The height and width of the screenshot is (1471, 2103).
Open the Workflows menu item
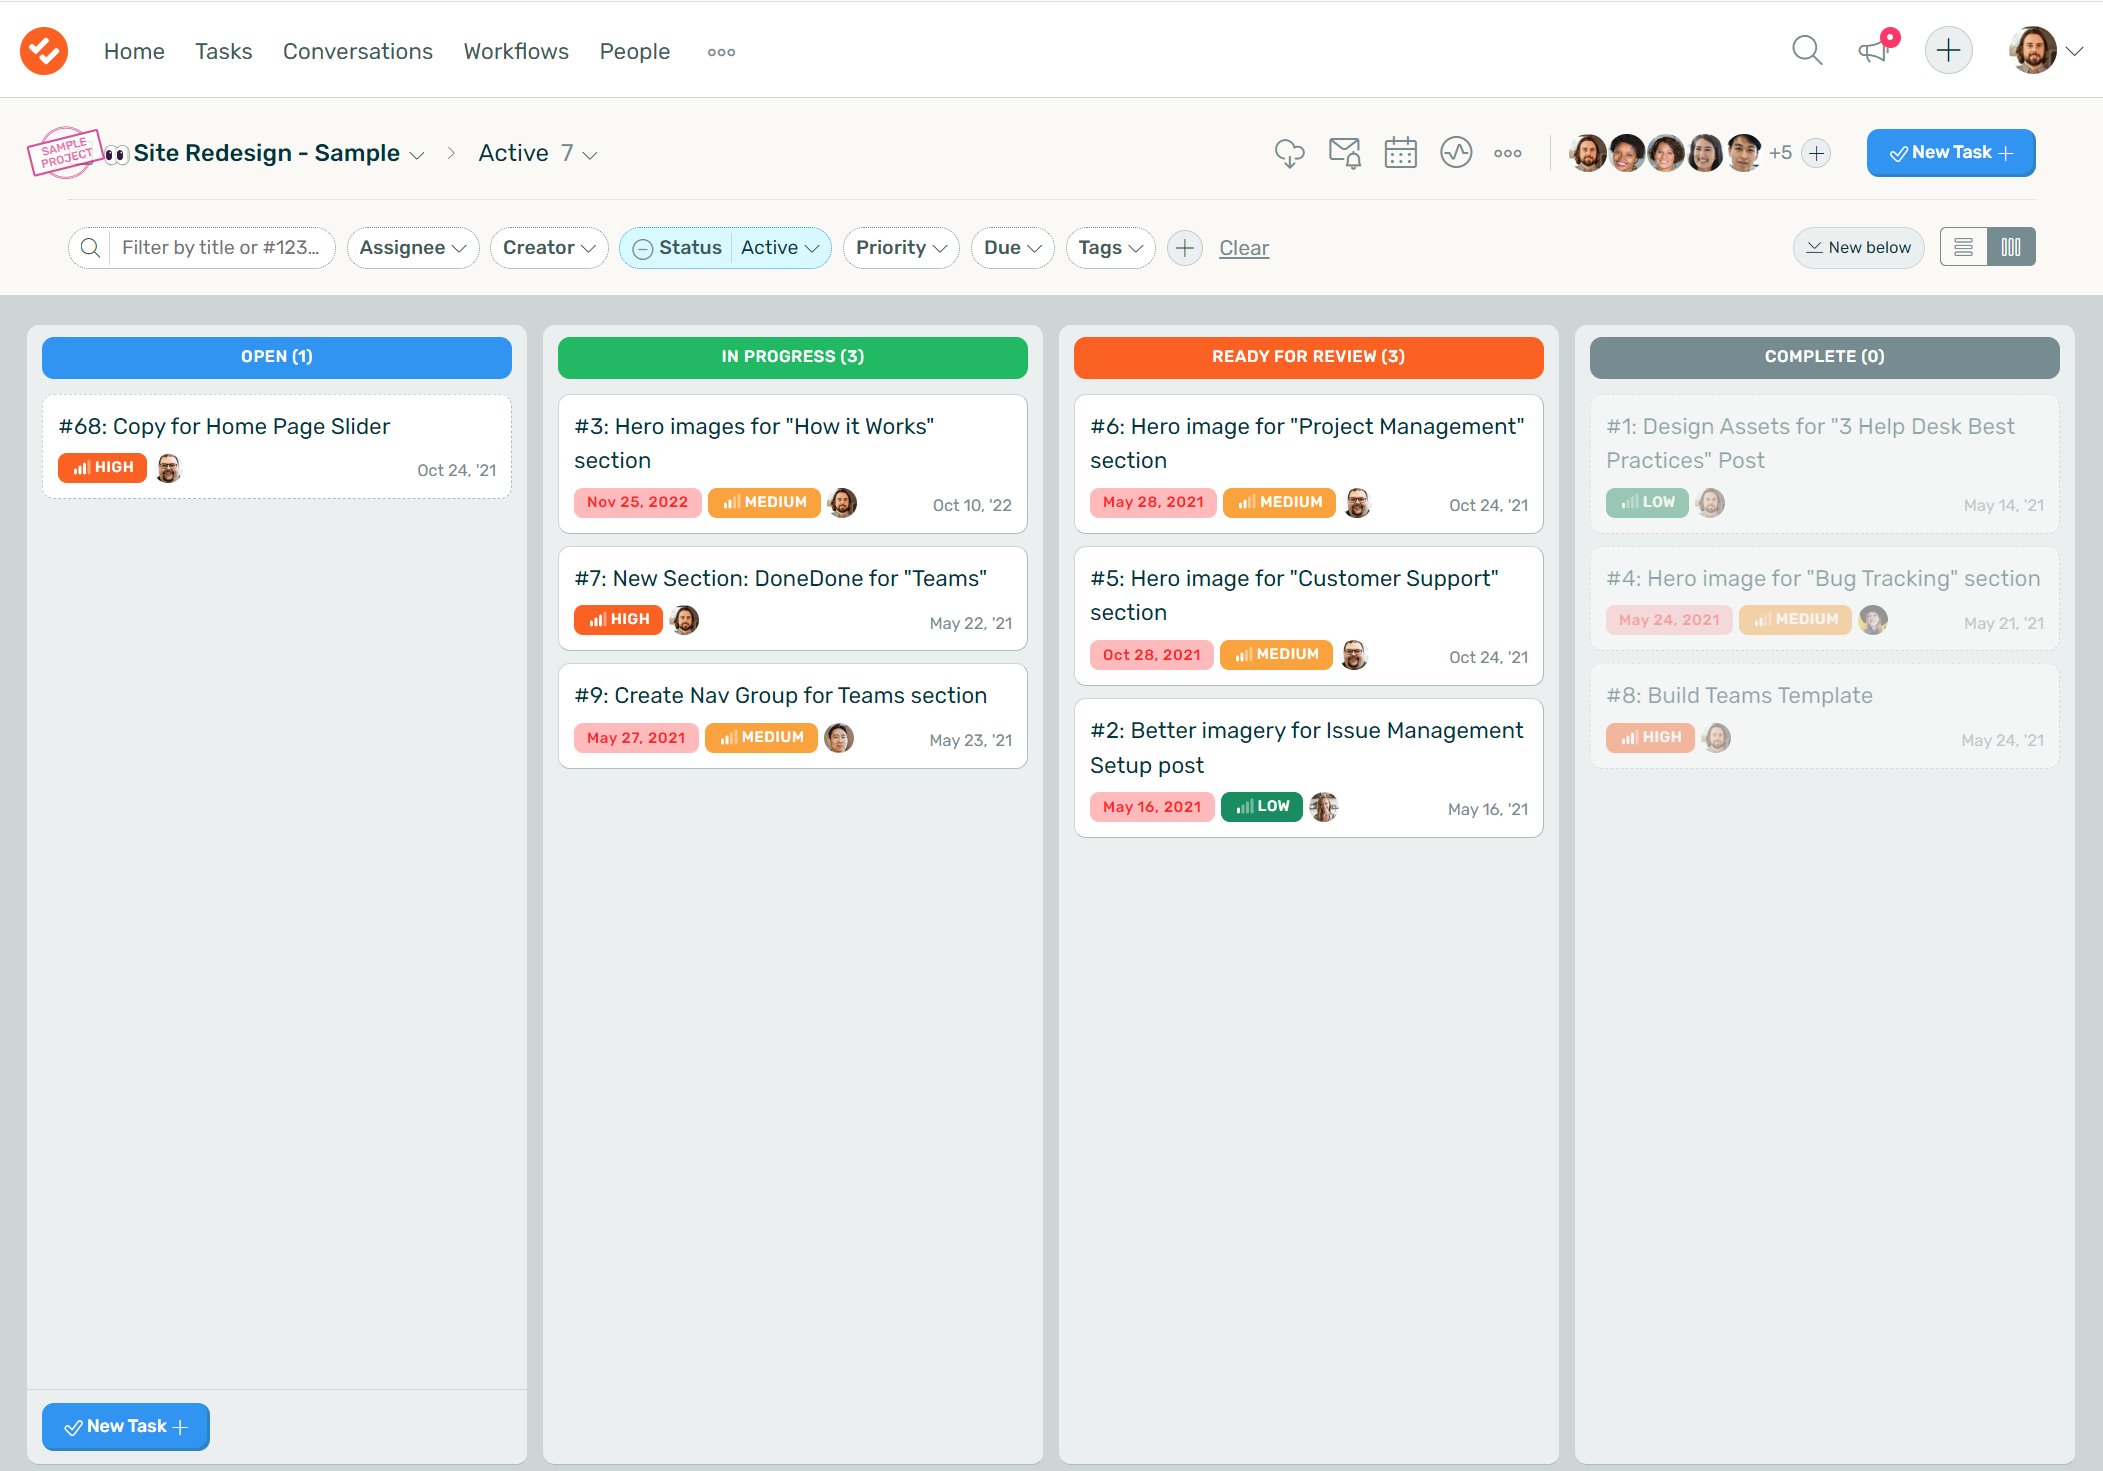tap(516, 51)
